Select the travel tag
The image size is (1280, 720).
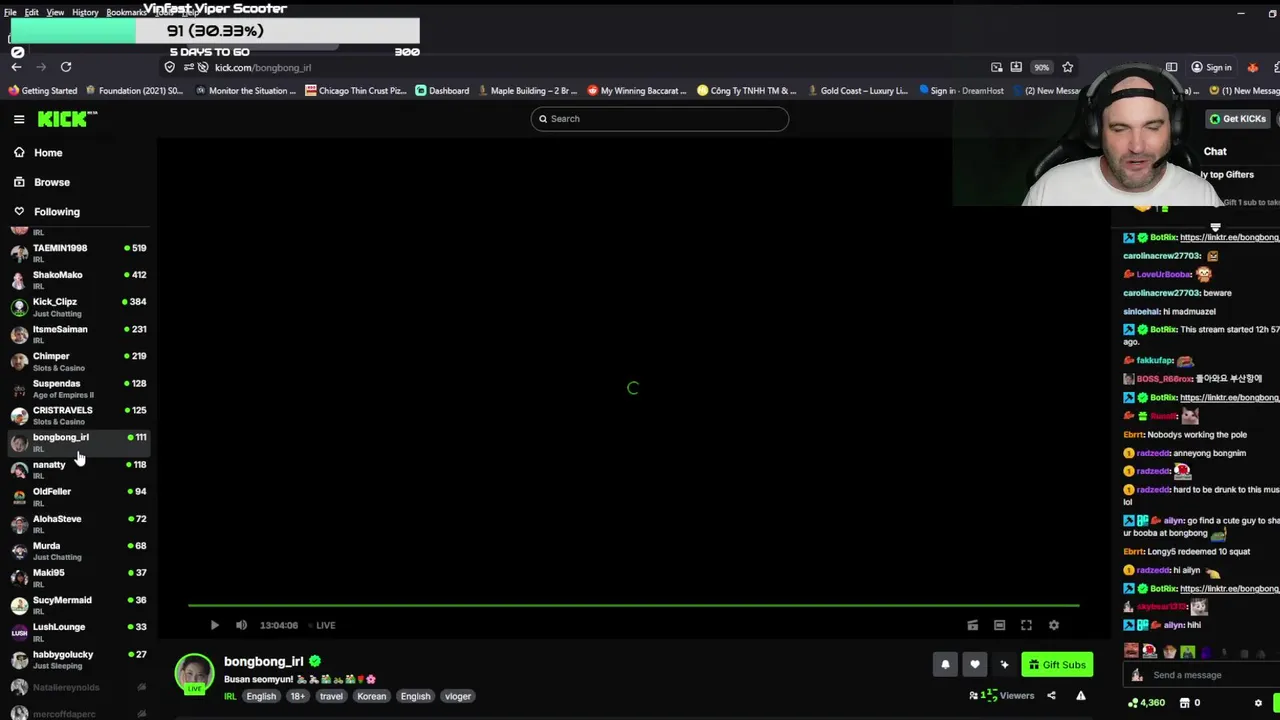tap(331, 696)
